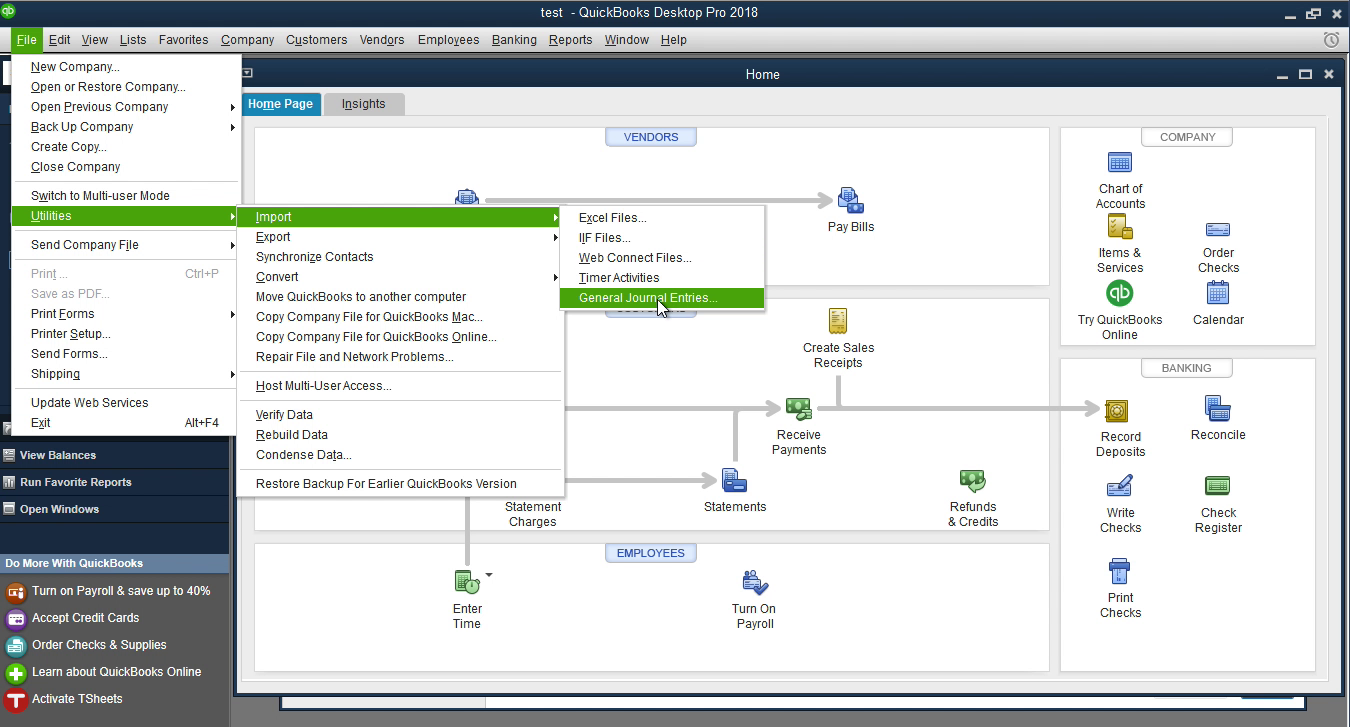Click Verify Data in Utilities menu
The image size is (1350, 727).
point(400,415)
